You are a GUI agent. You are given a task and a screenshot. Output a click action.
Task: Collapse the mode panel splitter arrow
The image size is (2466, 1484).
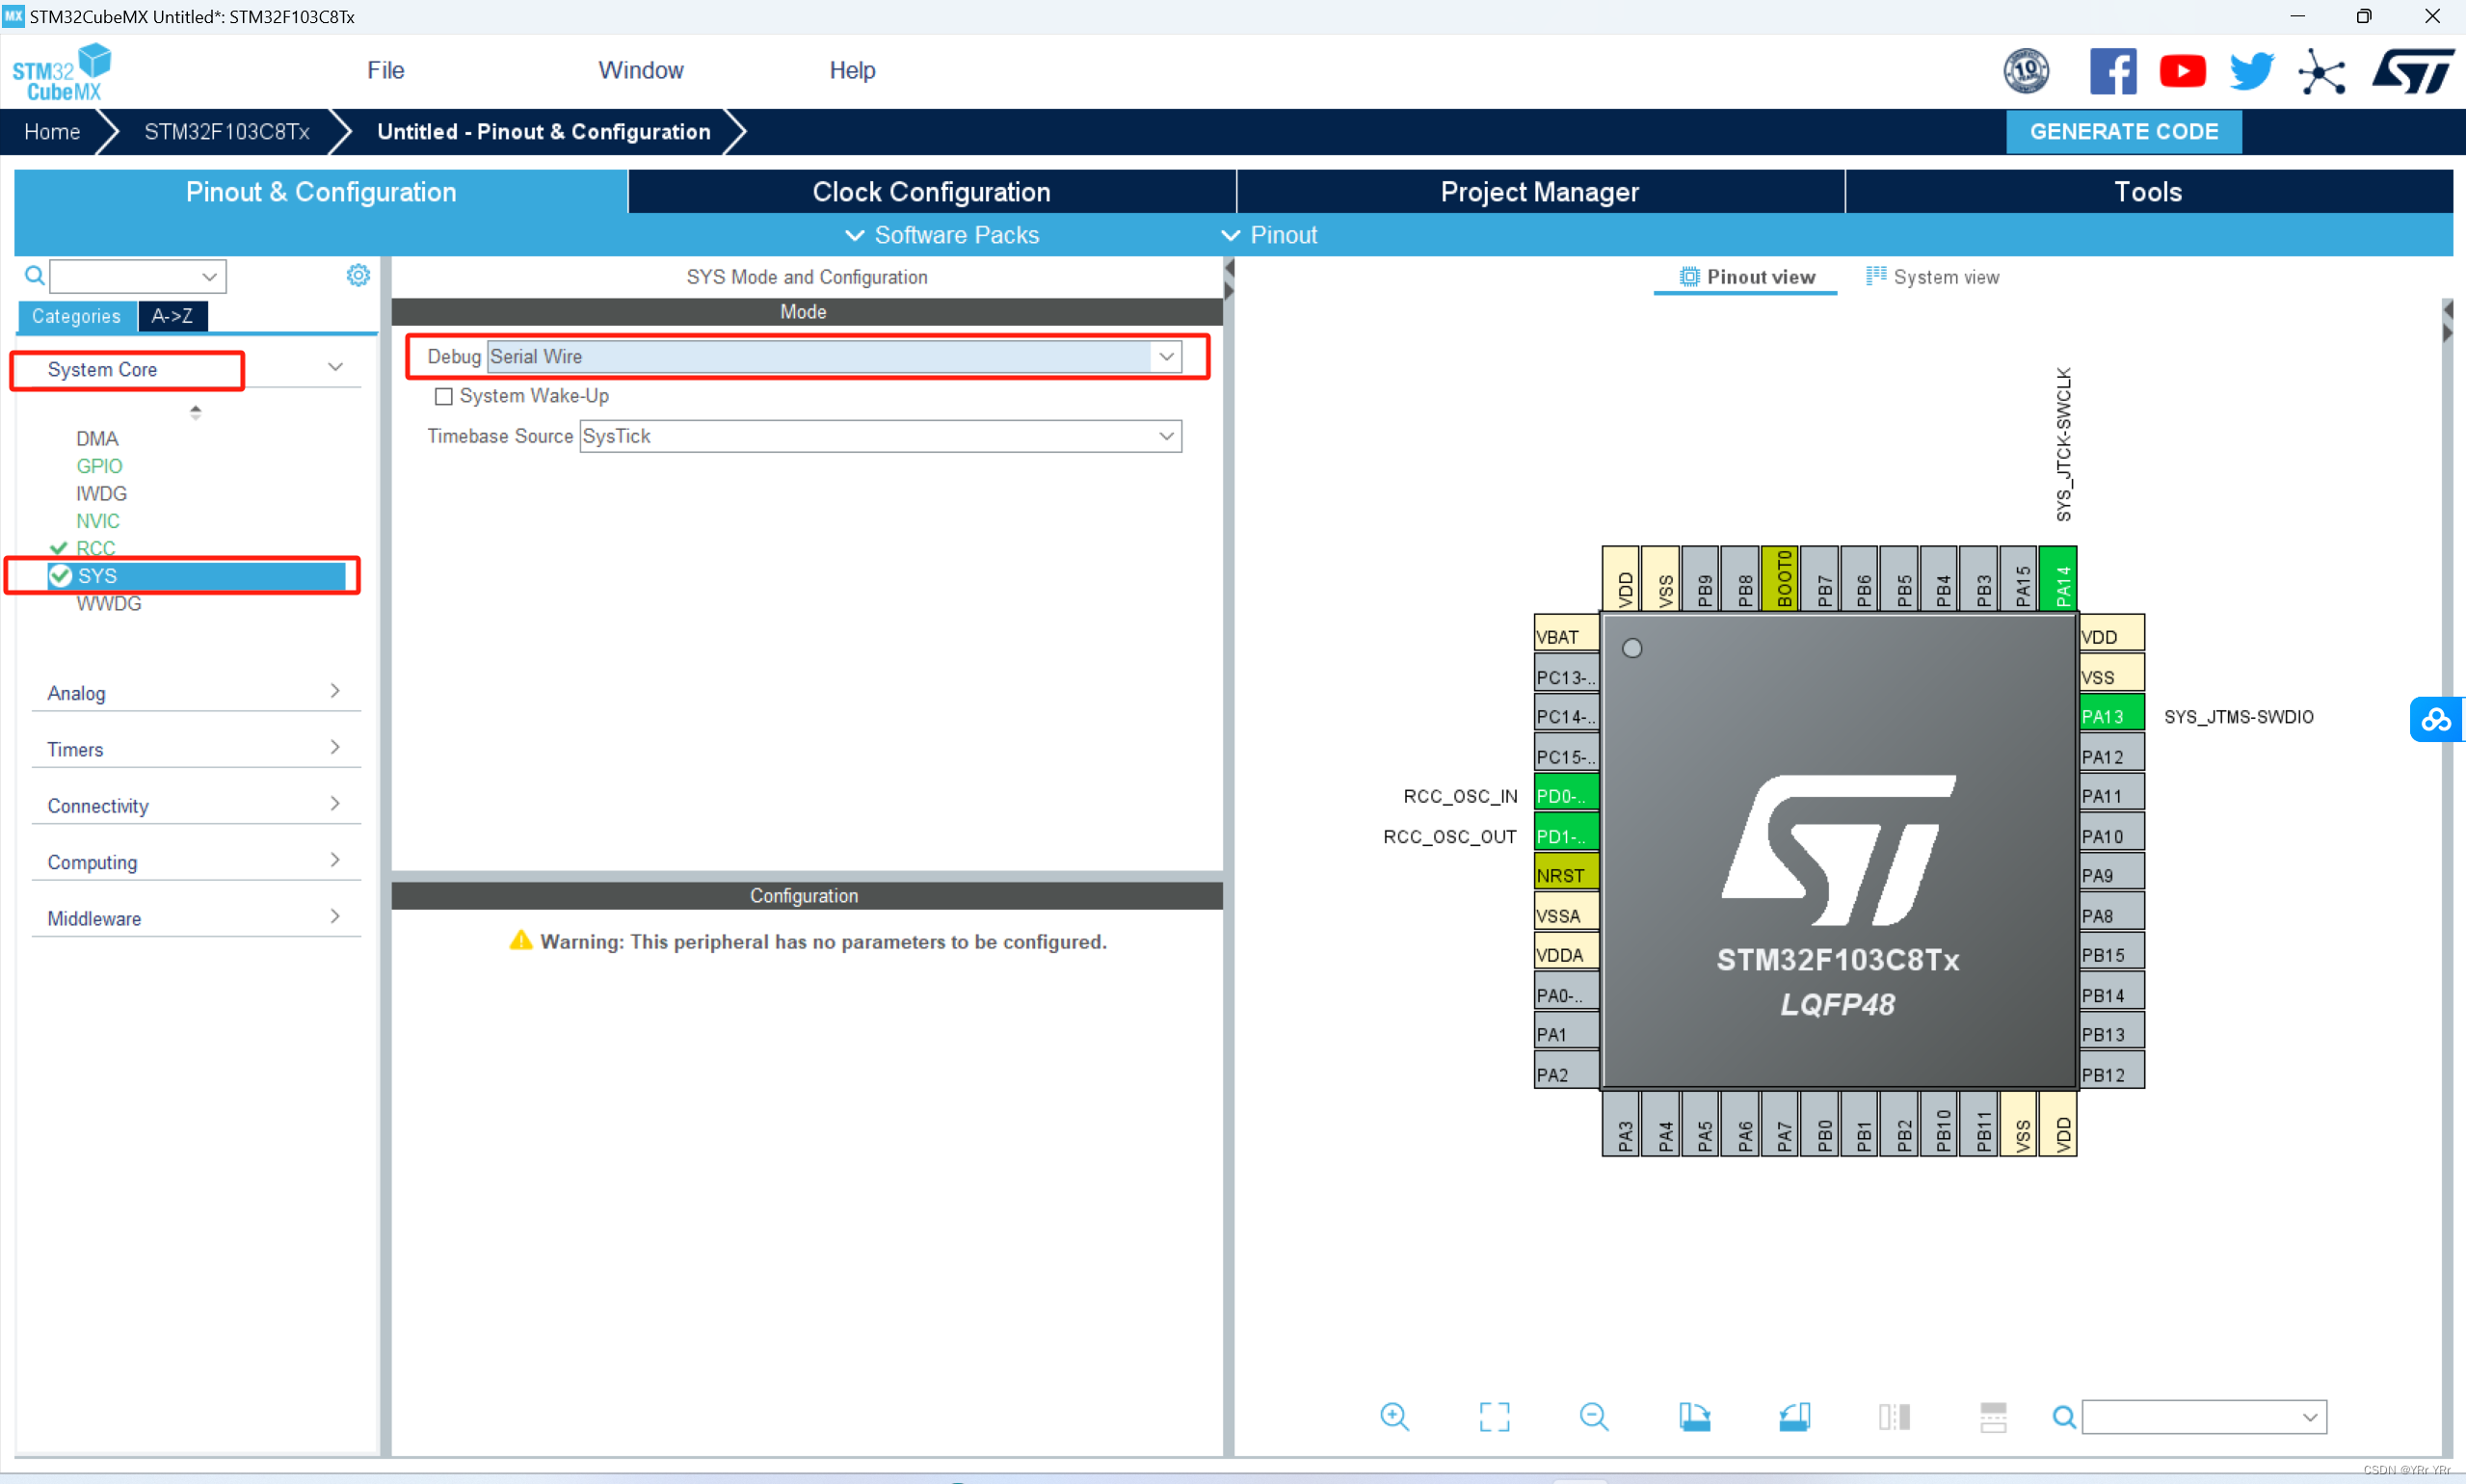(x=1229, y=268)
